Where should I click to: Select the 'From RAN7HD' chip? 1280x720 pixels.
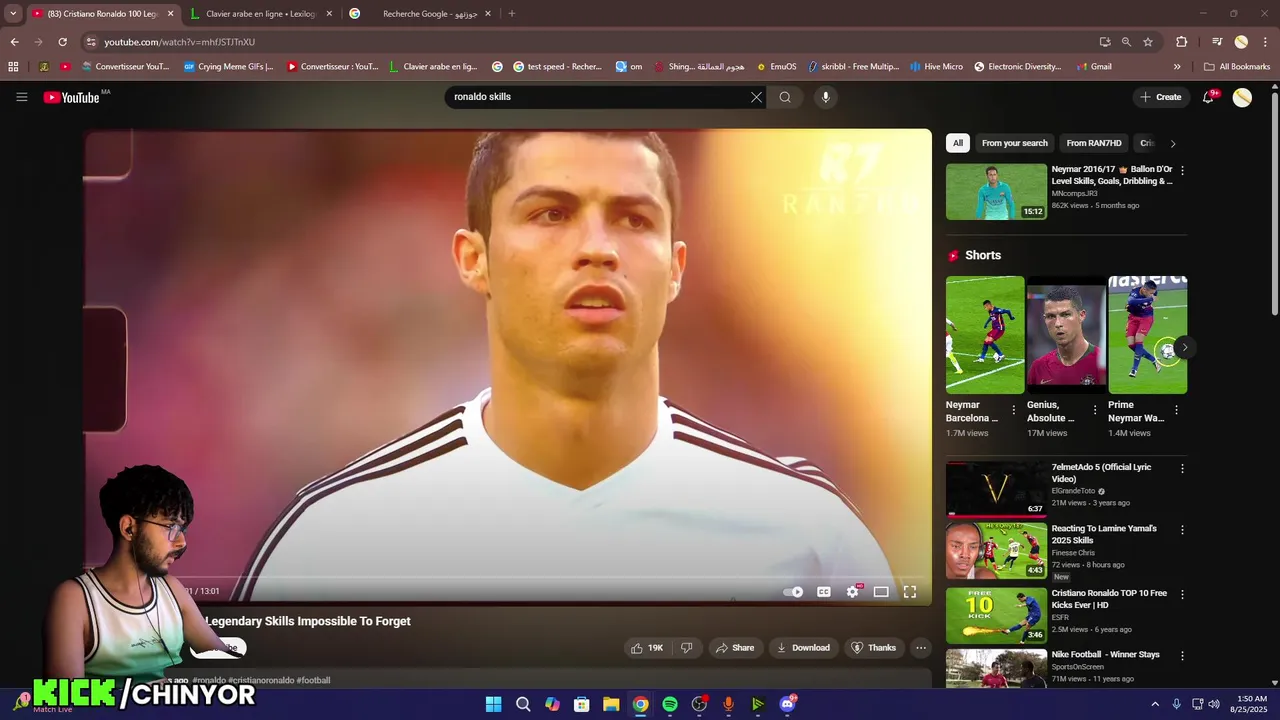point(1094,143)
